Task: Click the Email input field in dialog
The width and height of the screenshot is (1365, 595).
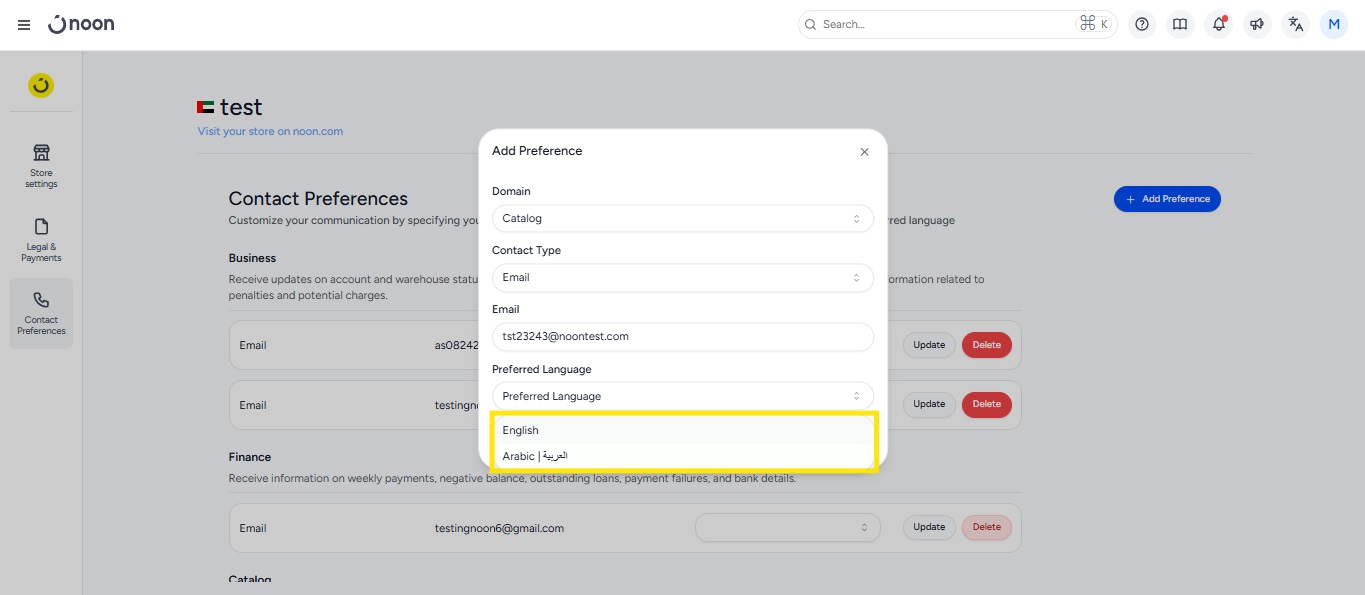Action: tap(682, 336)
